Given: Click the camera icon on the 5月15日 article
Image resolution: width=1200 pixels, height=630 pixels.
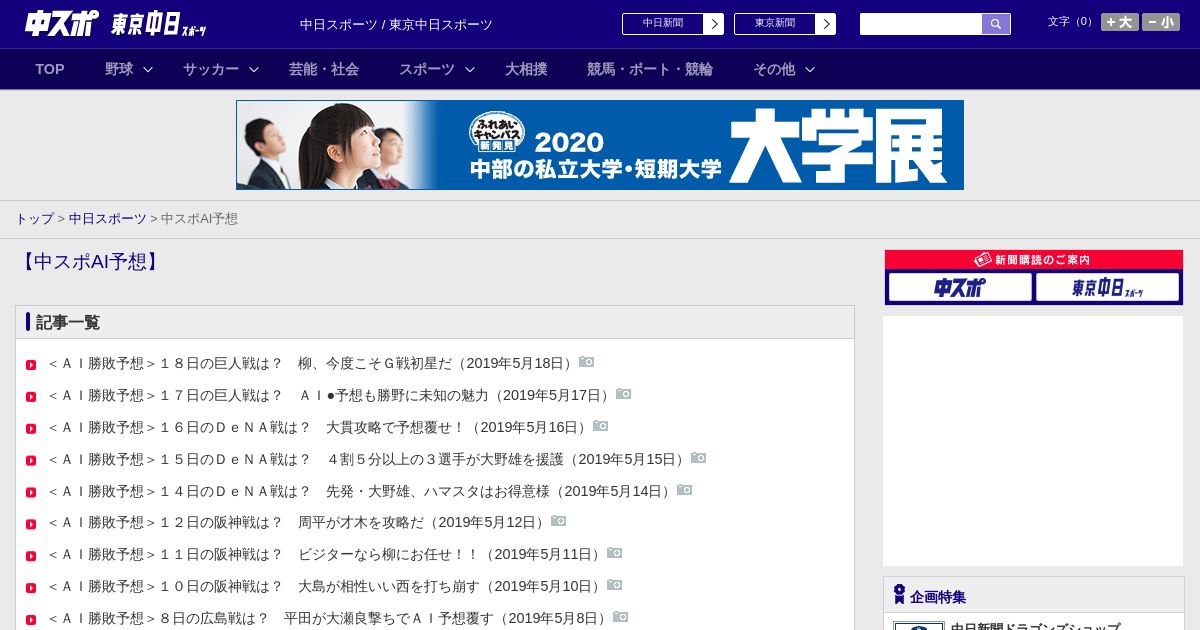Looking at the screenshot, I should pos(699,458).
